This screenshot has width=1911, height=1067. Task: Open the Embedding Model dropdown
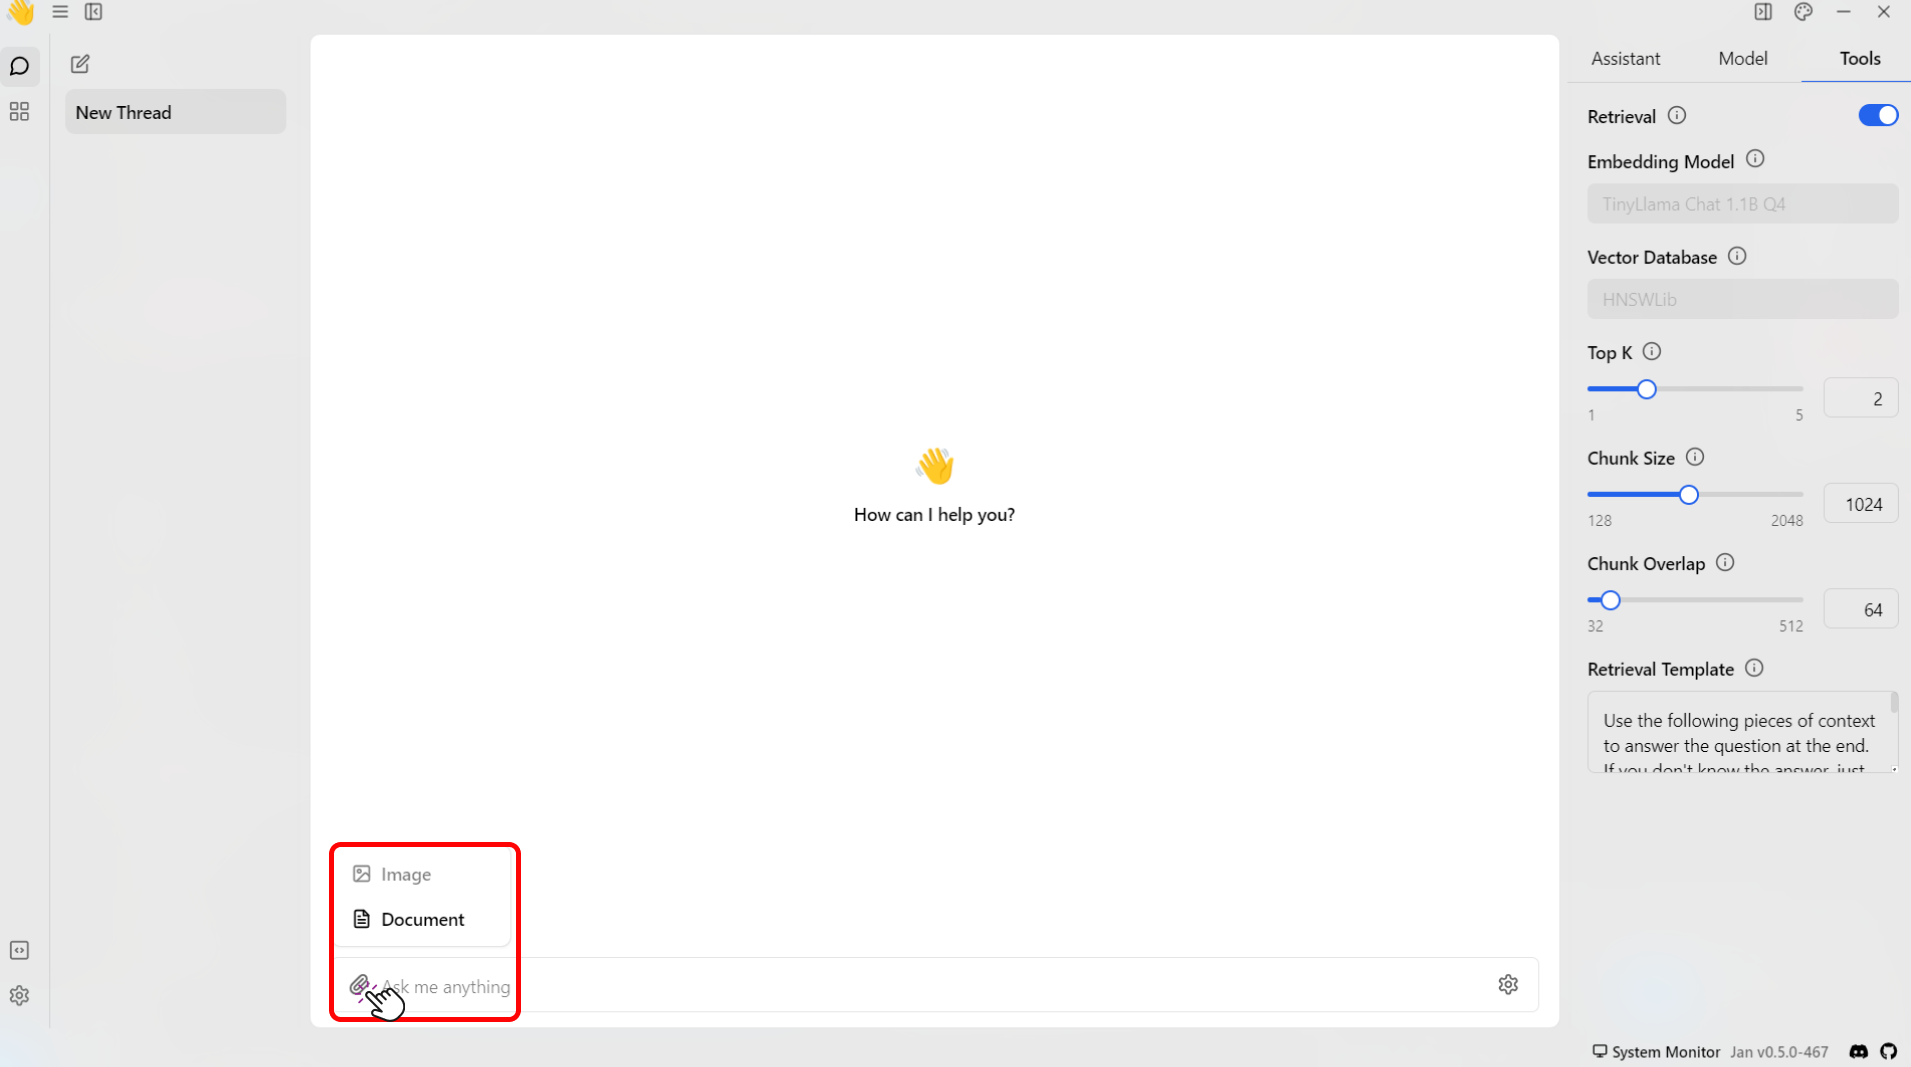[1742, 204]
